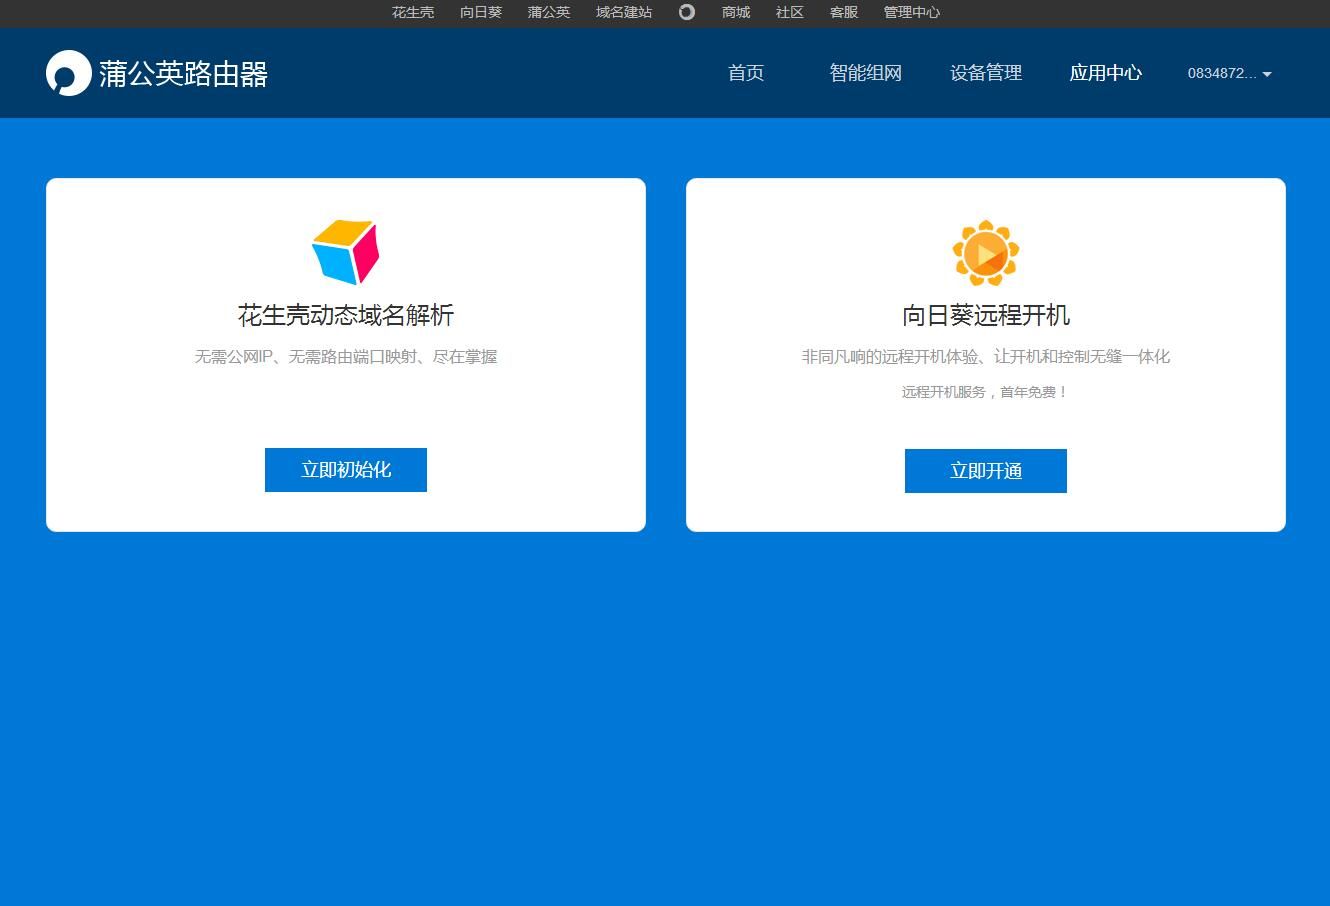This screenshot has width=1330, height=906.
Task: Open 向日葵 link in top bar
Action: click(x=481, y=12)
